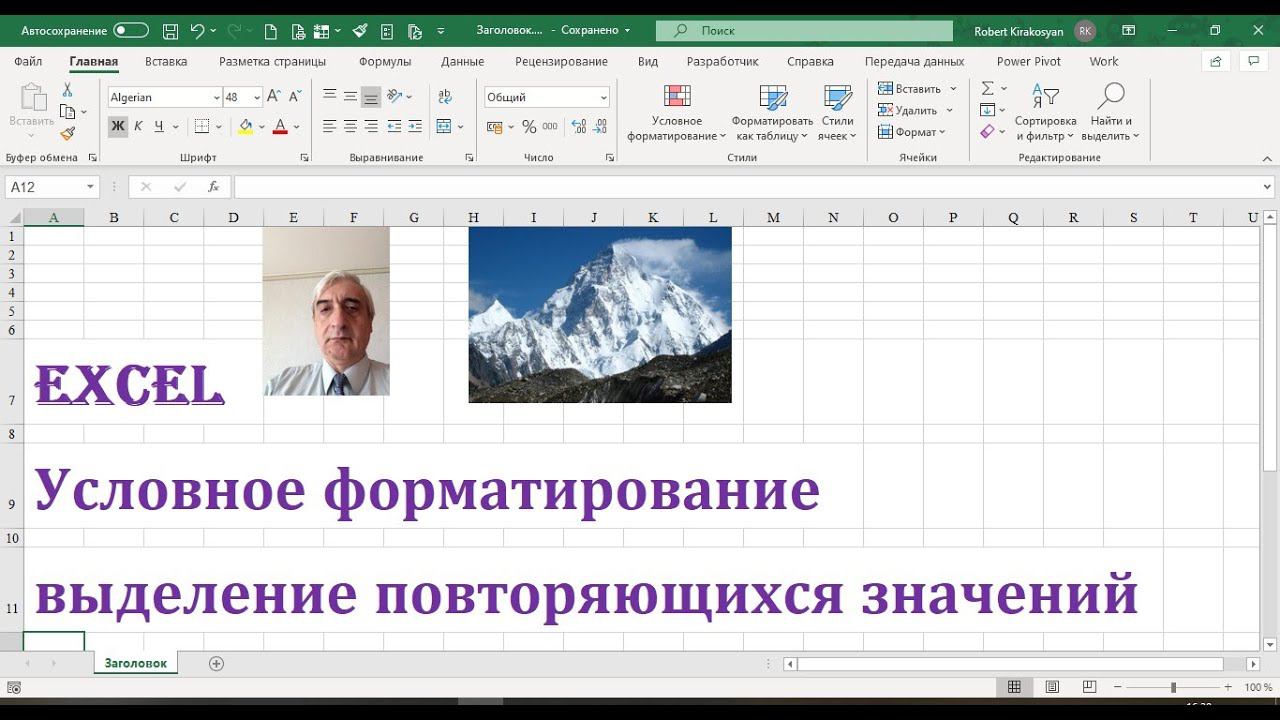Open the font name dropdown showing Algerian
The height and width of the screenshot is (720, 1280).
216,97
